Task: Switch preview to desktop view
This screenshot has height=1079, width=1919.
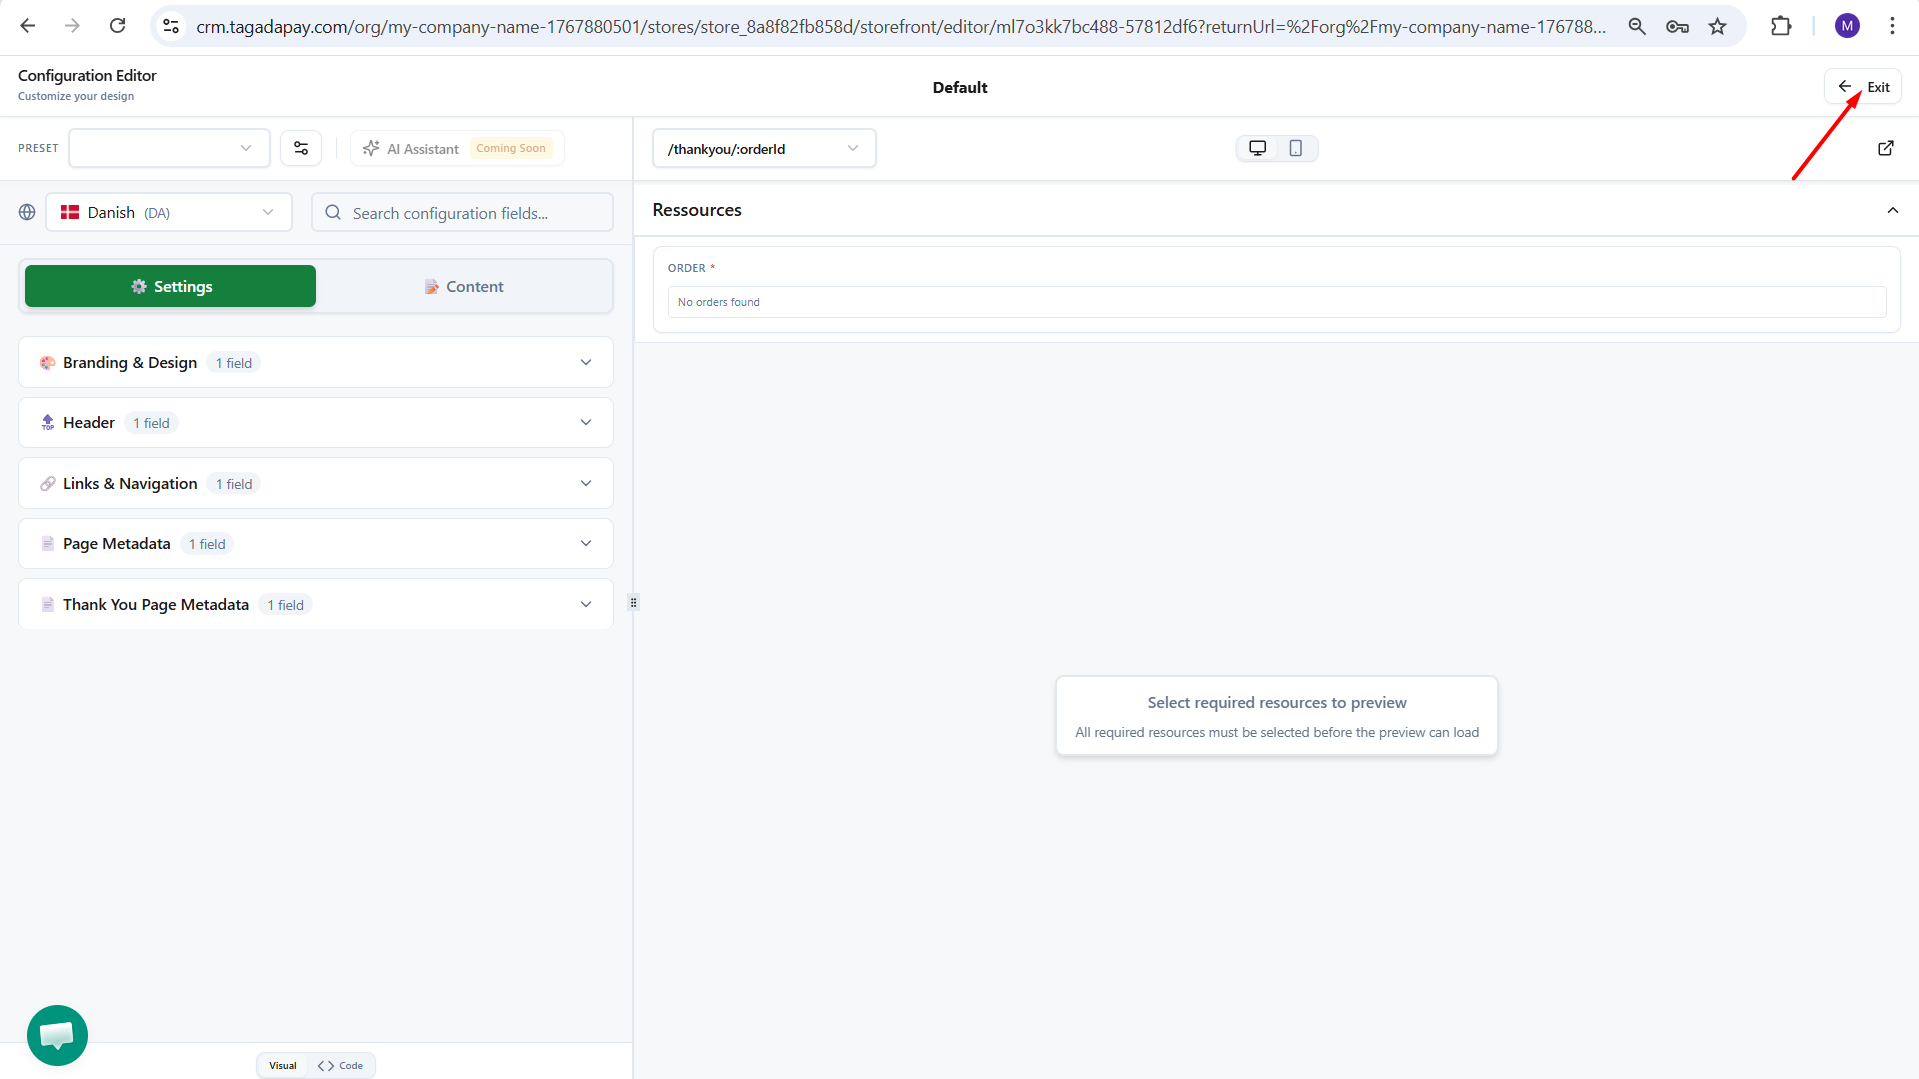Action: point(1257,148)
